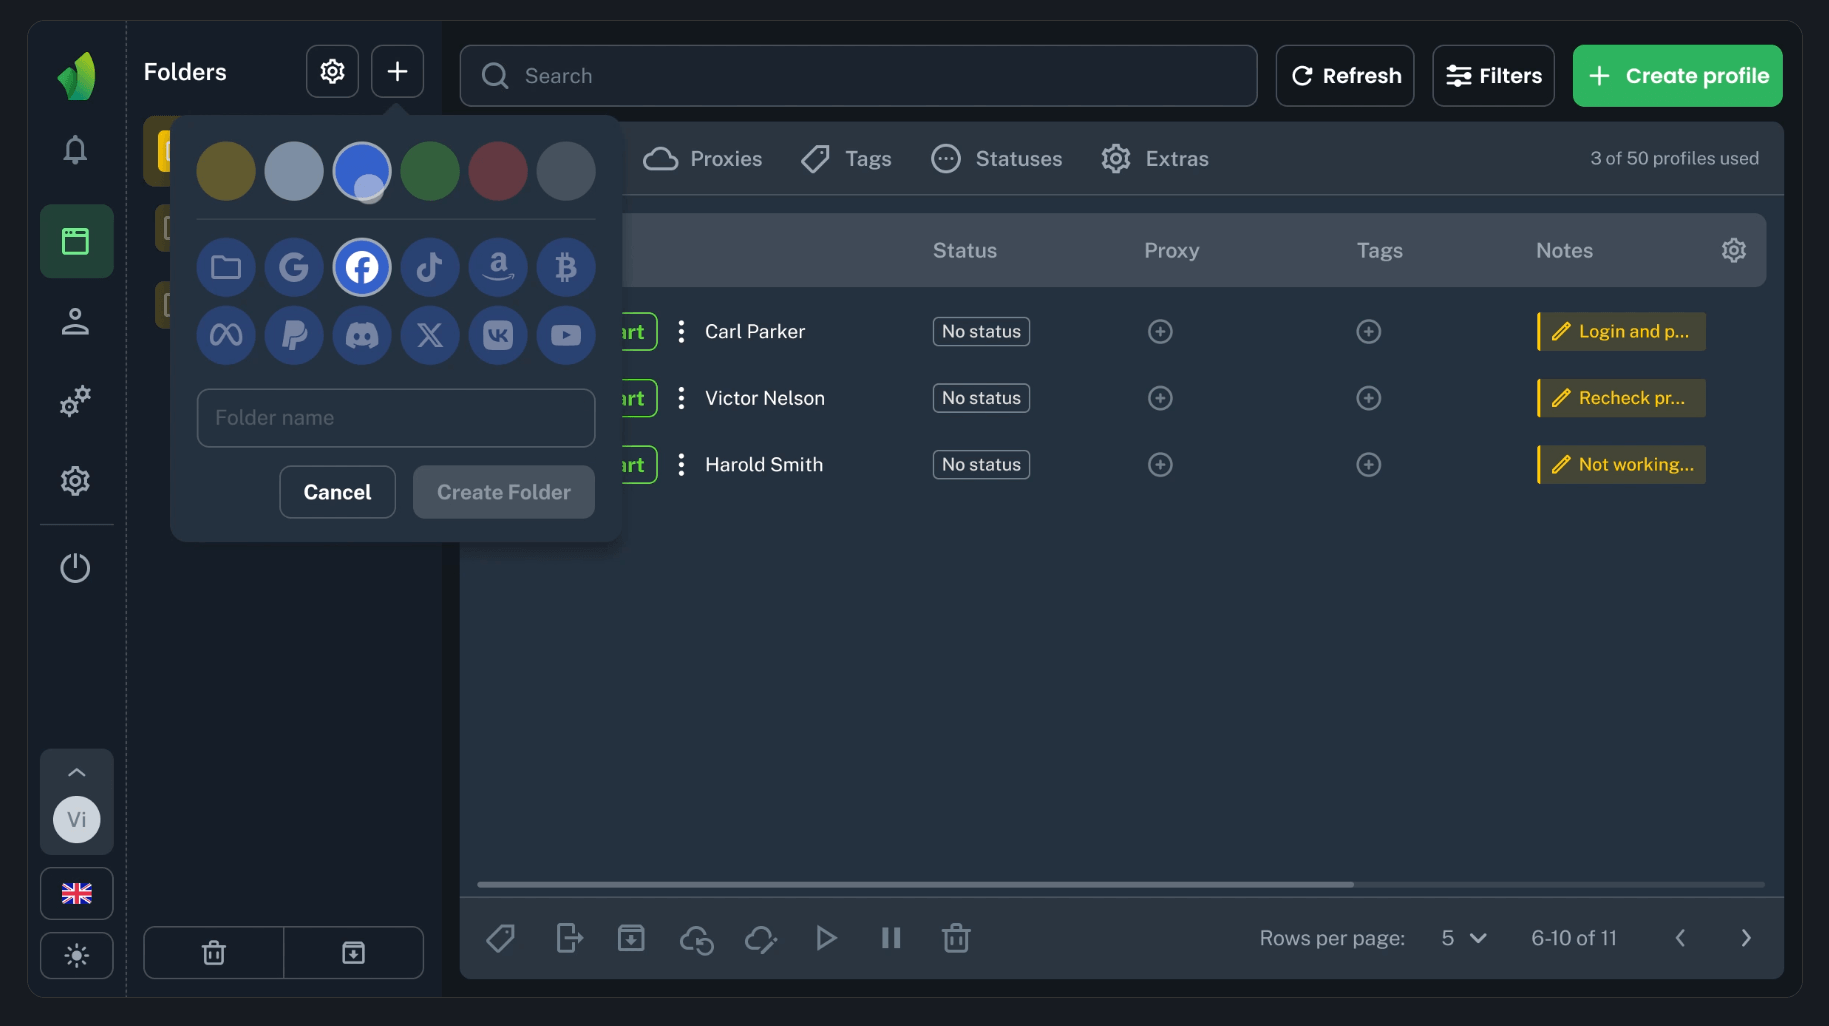The image size is (1829, 1026).
Task: Cancel folder creation
Action: [x=337, y=492]
